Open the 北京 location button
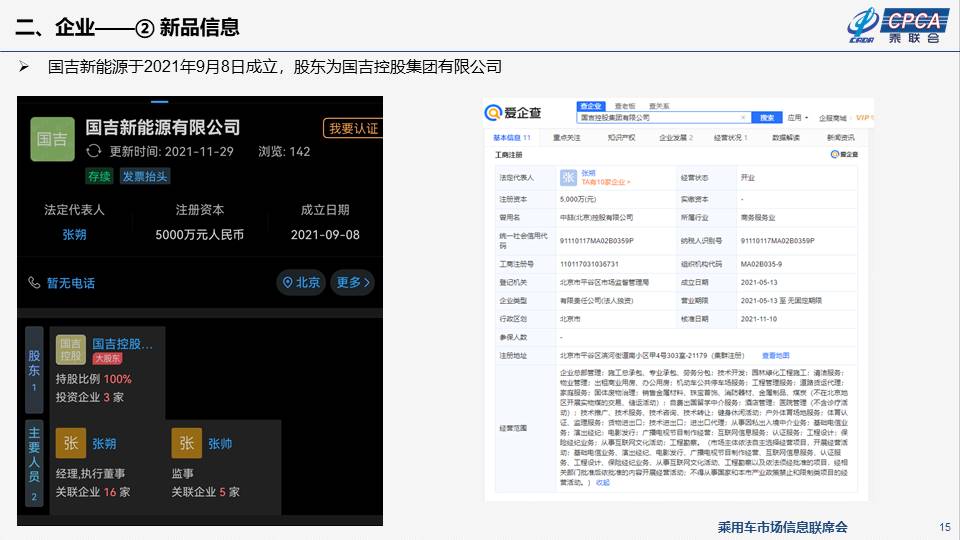Viewport: 960px width, 540px height. click(x=301, y=282)
